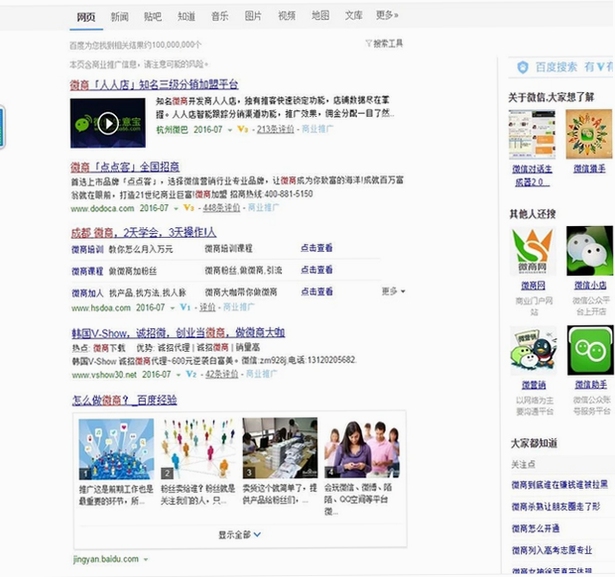
Task: Open the 微信助手 text link
Action: click(x=591, y=385)
